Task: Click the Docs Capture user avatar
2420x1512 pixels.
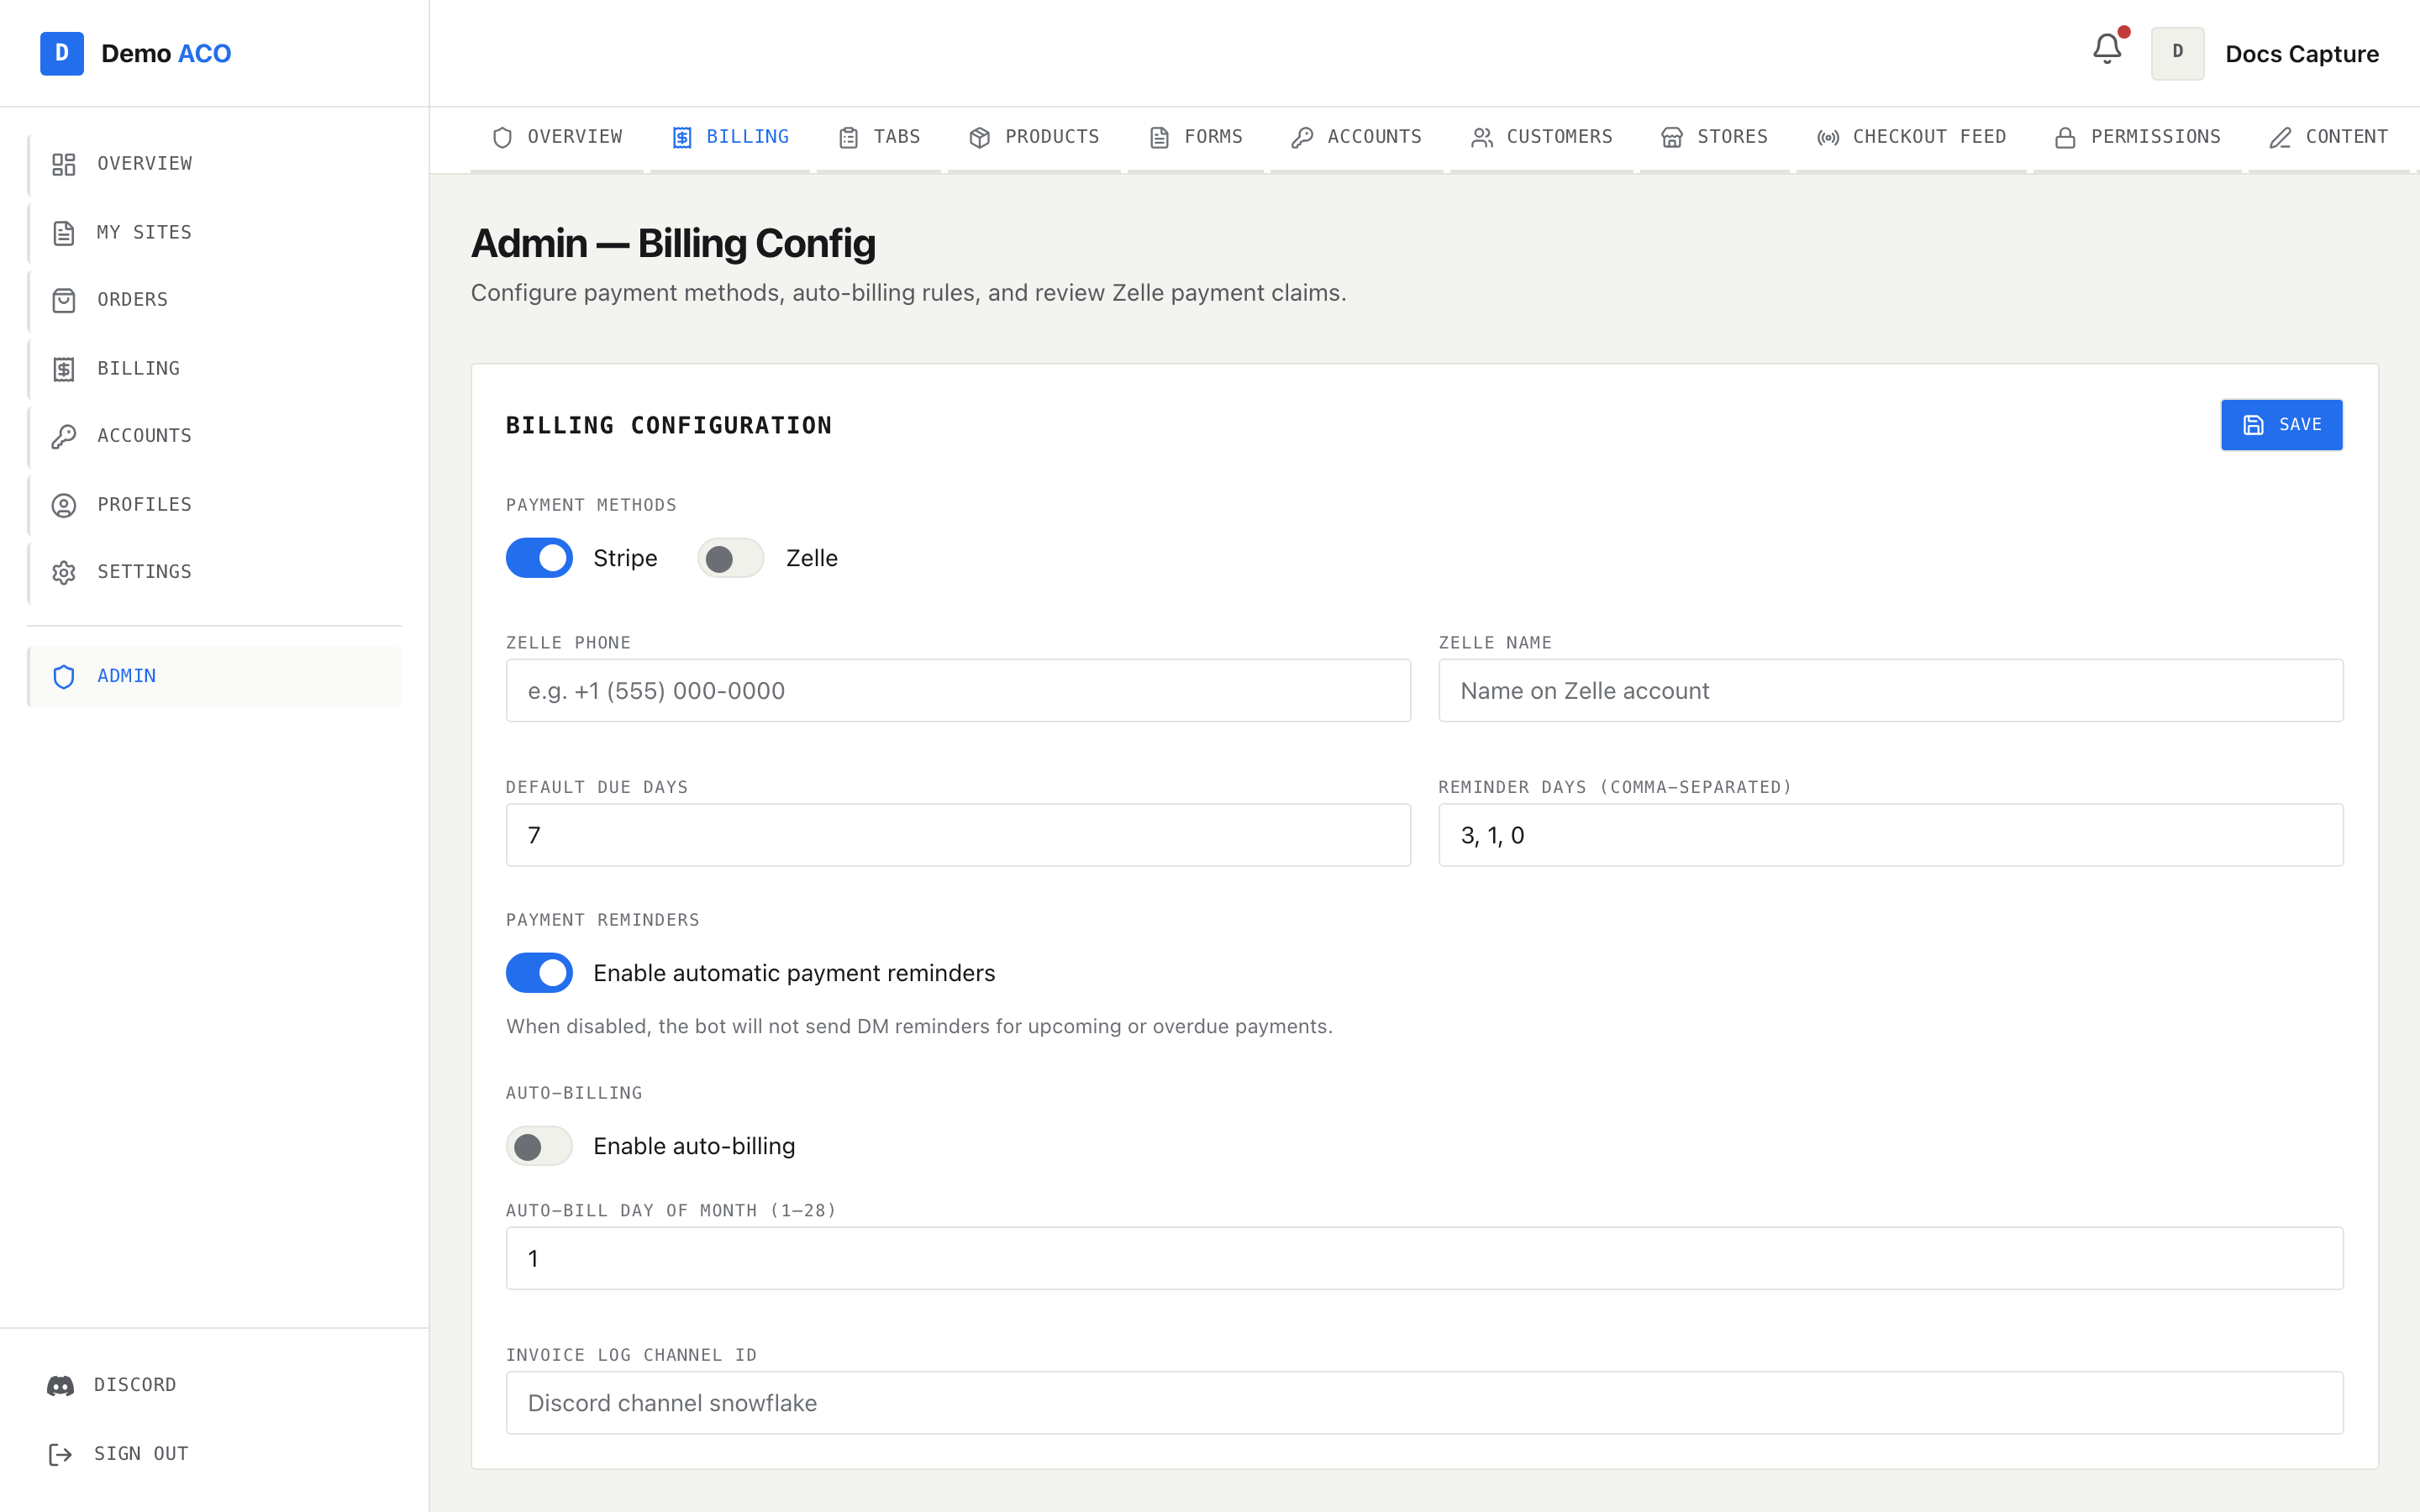Action: coord(2177,53)
